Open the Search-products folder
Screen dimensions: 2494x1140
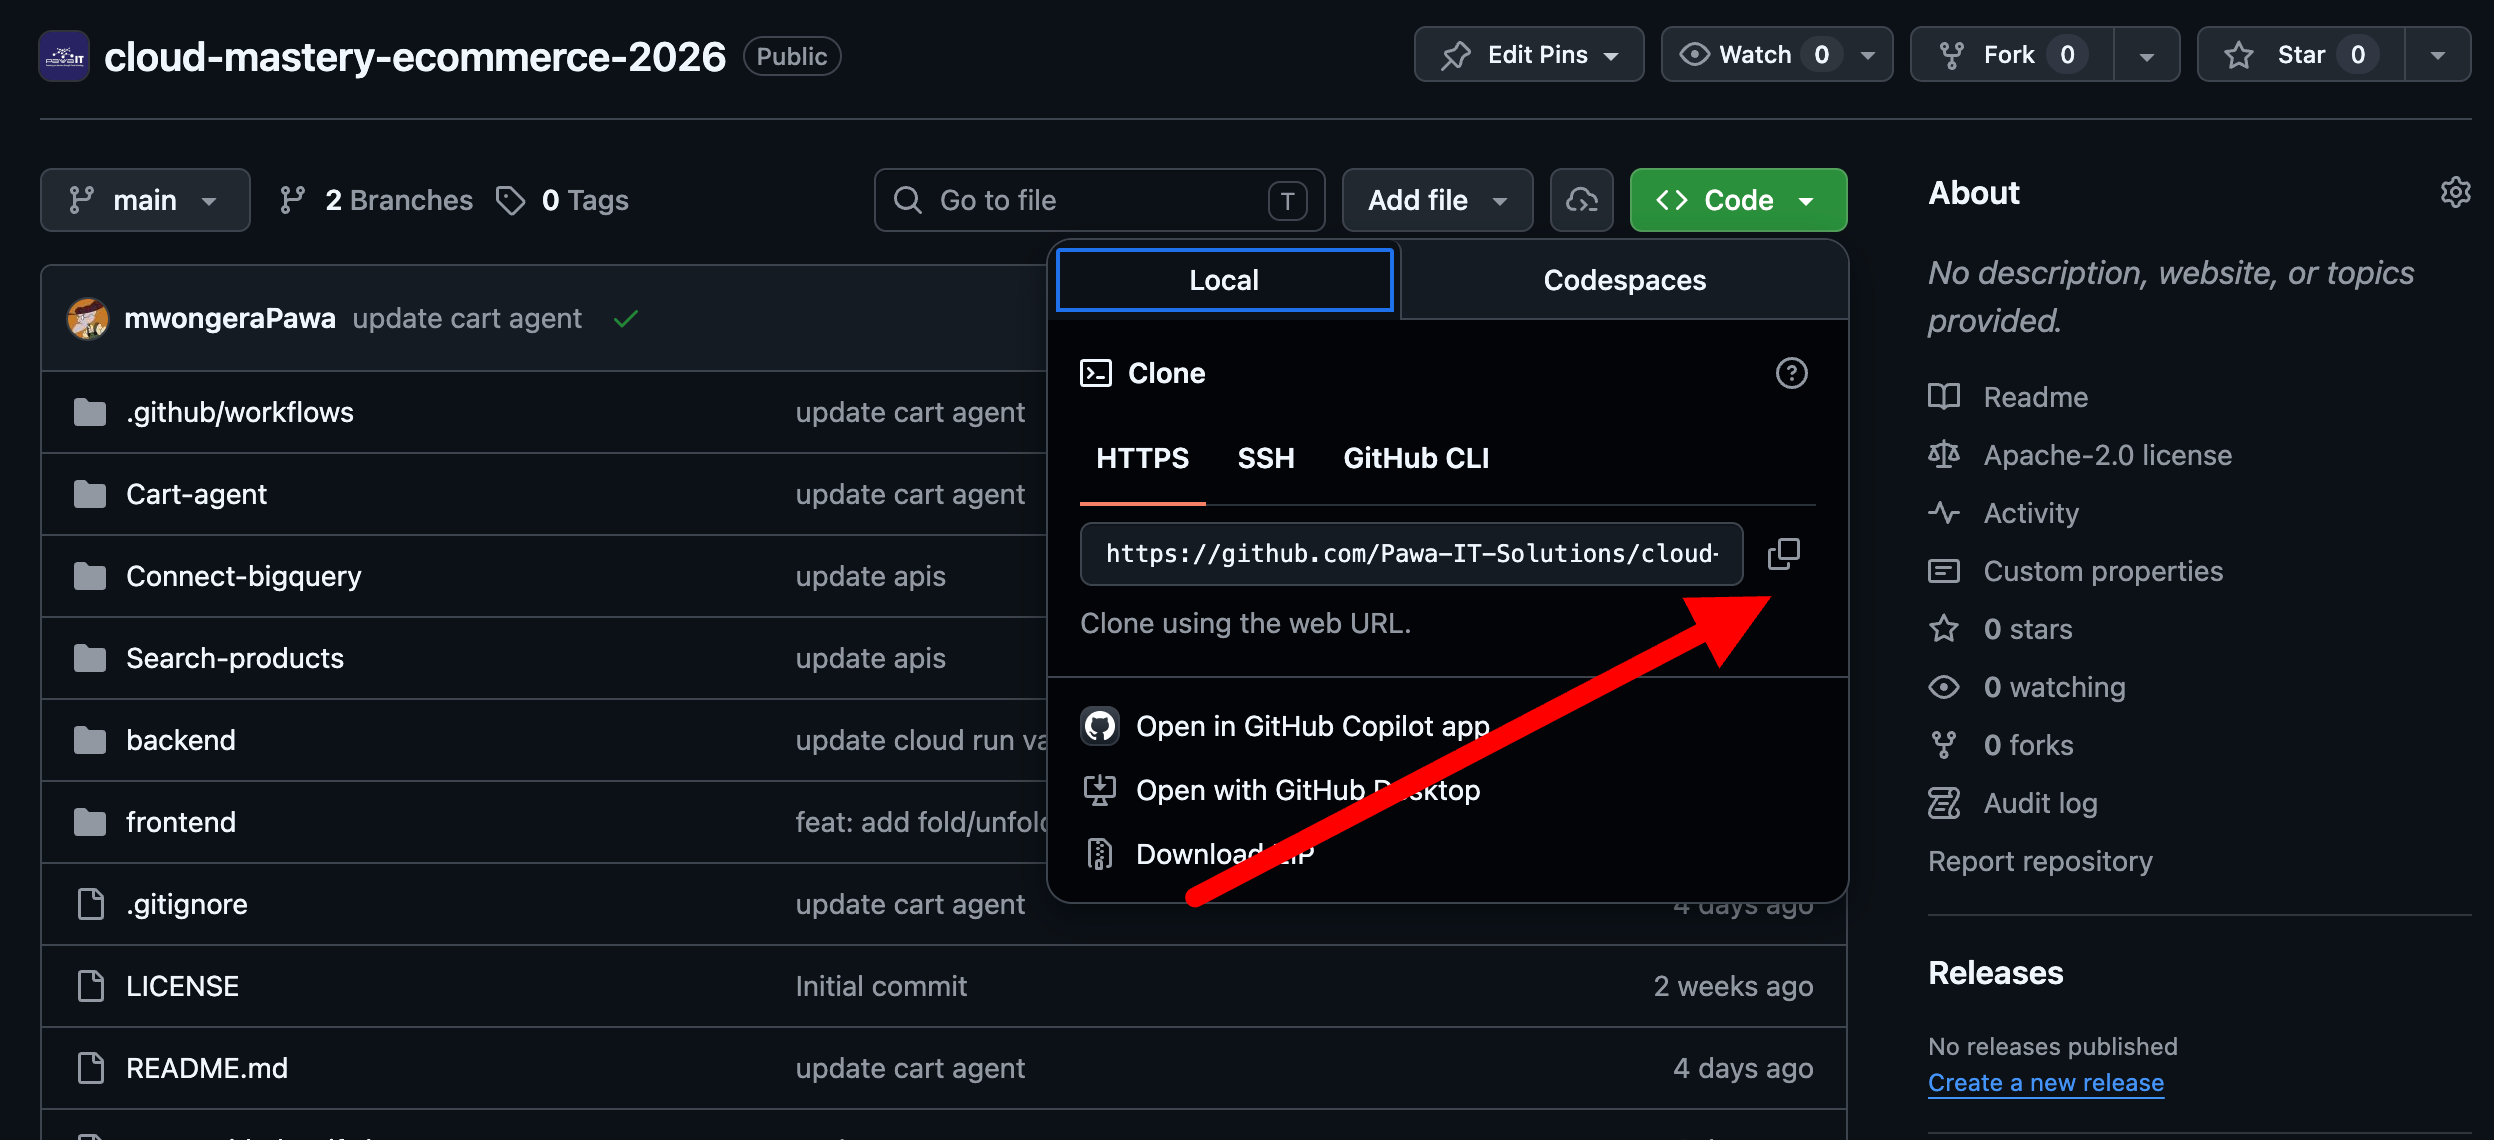point(234,658)
